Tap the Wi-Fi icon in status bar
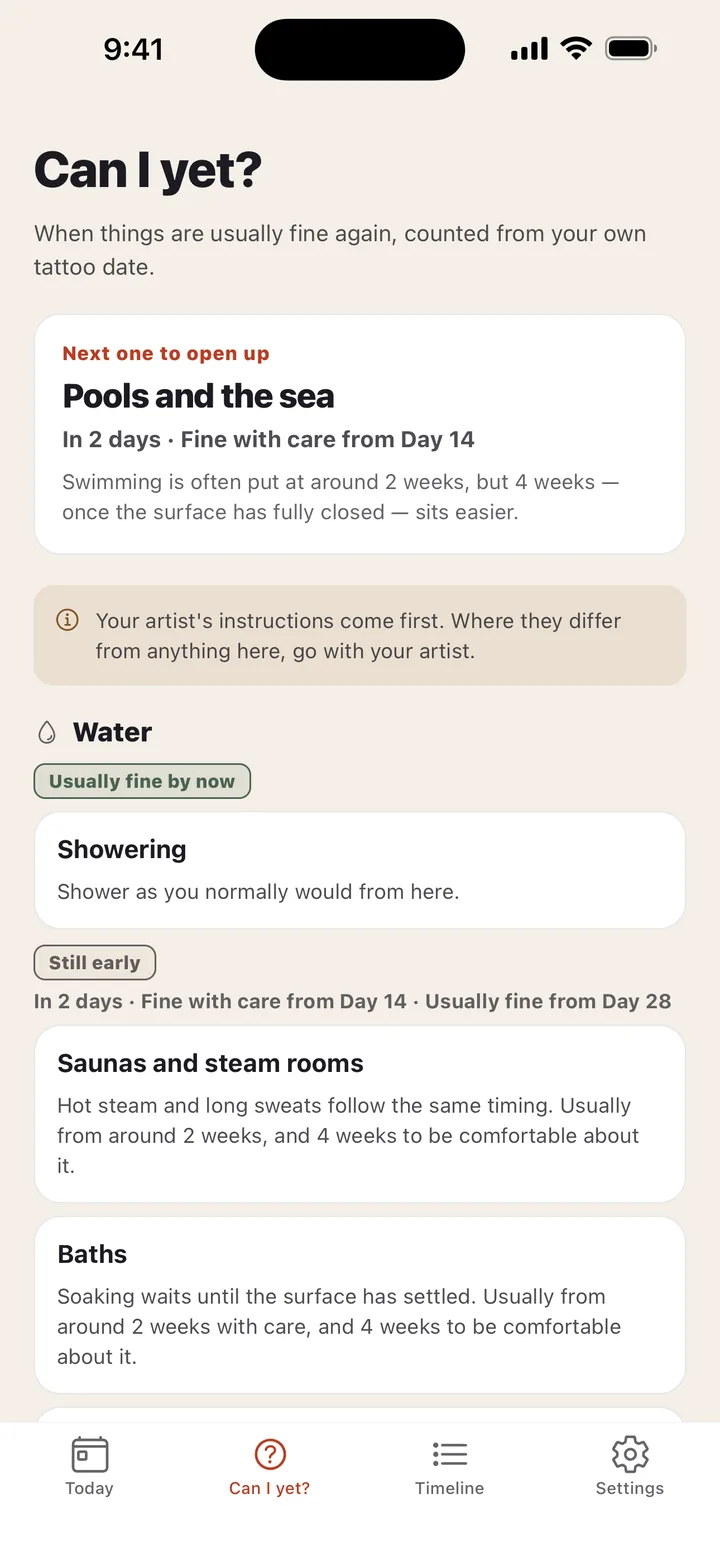This screenshot has width=720, height=1561. coord(576,48)
